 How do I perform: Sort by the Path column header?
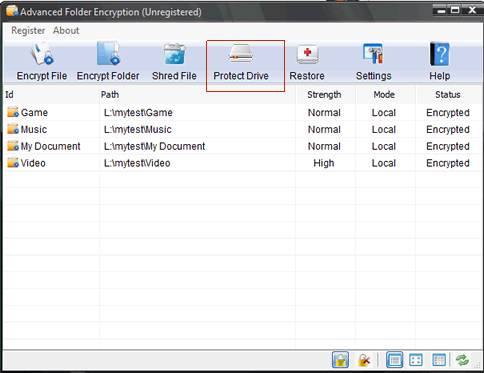tap(197, 95)
